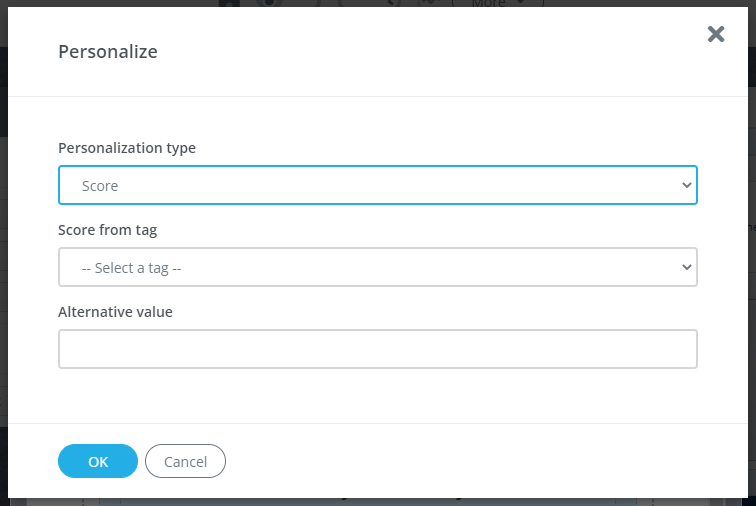
Task: Click the dimmed More button behind the dialog
Action: pos(498,3)
